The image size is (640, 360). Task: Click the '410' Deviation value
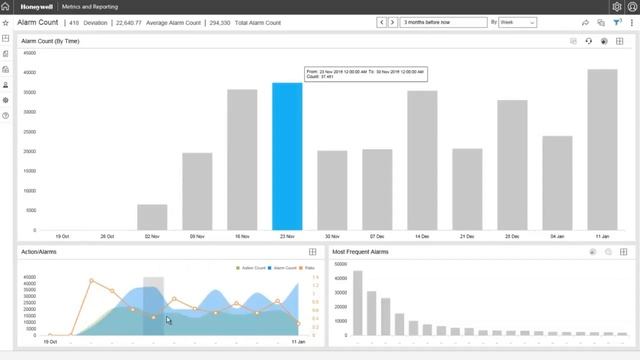click(74, 23)
